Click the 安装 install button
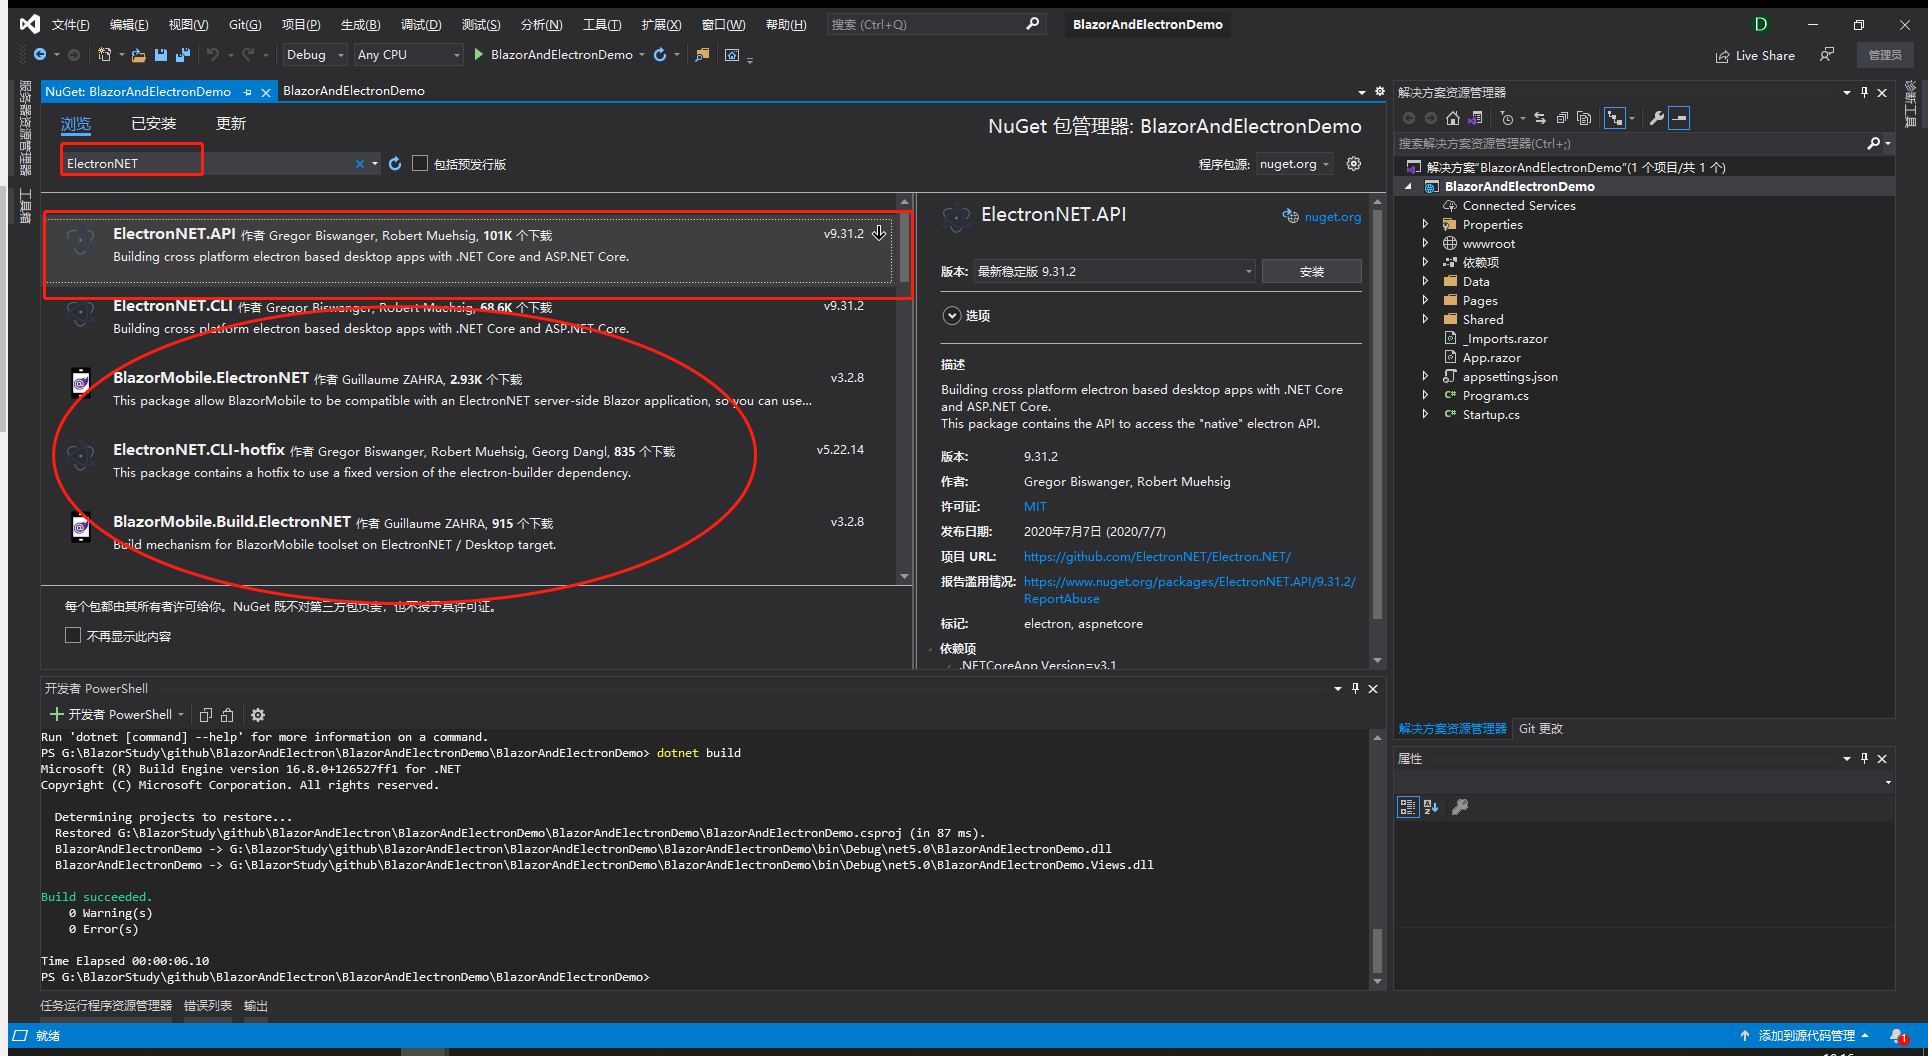The height and width of the screenshot is (1056, 1928). click(x=1311, y=271)
